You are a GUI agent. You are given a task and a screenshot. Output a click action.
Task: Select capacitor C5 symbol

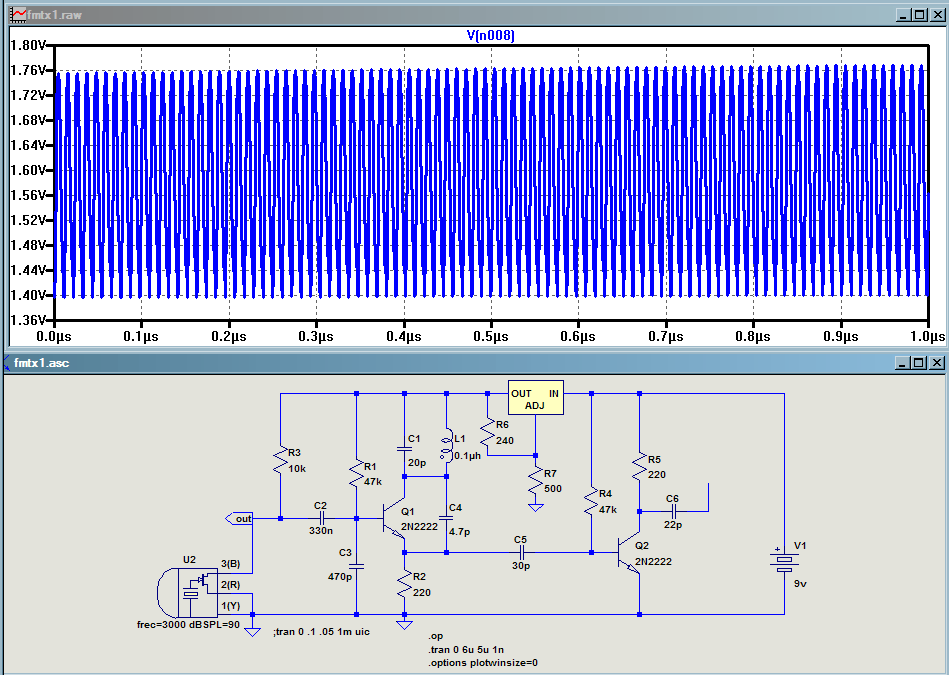coord(521,552)
